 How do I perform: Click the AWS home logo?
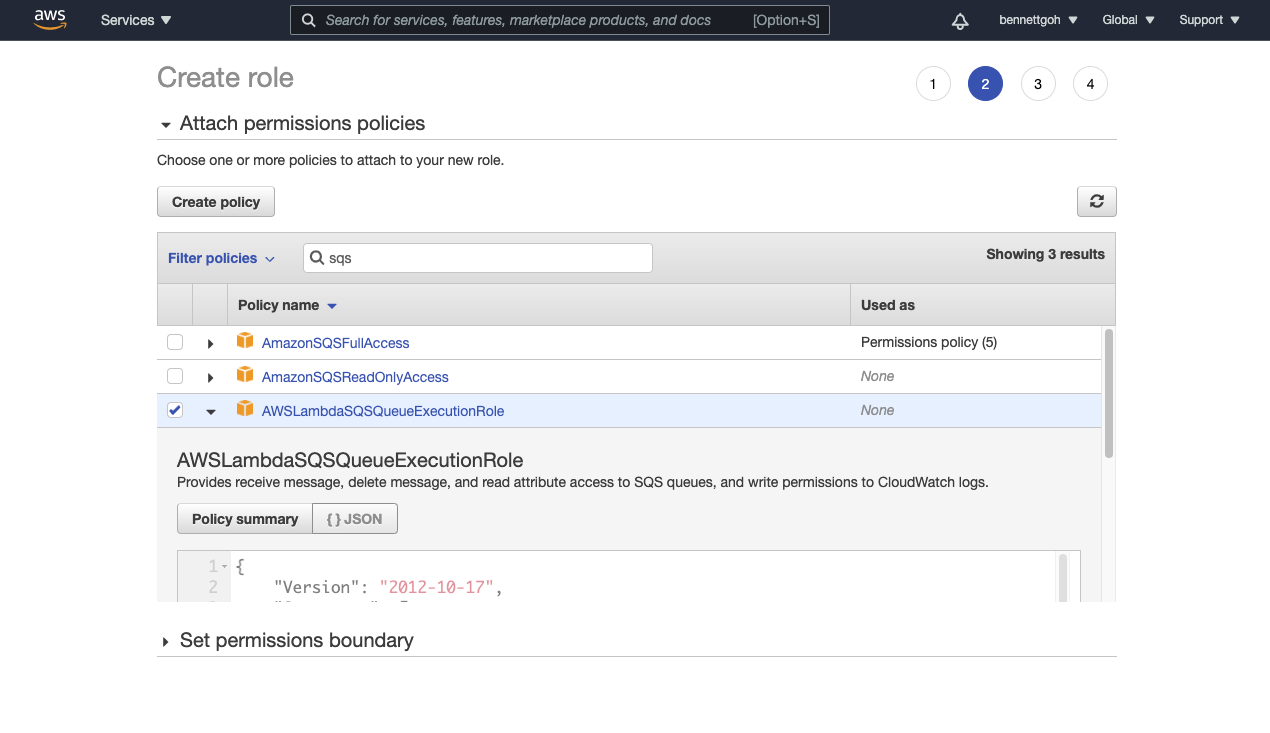point(50,19)
